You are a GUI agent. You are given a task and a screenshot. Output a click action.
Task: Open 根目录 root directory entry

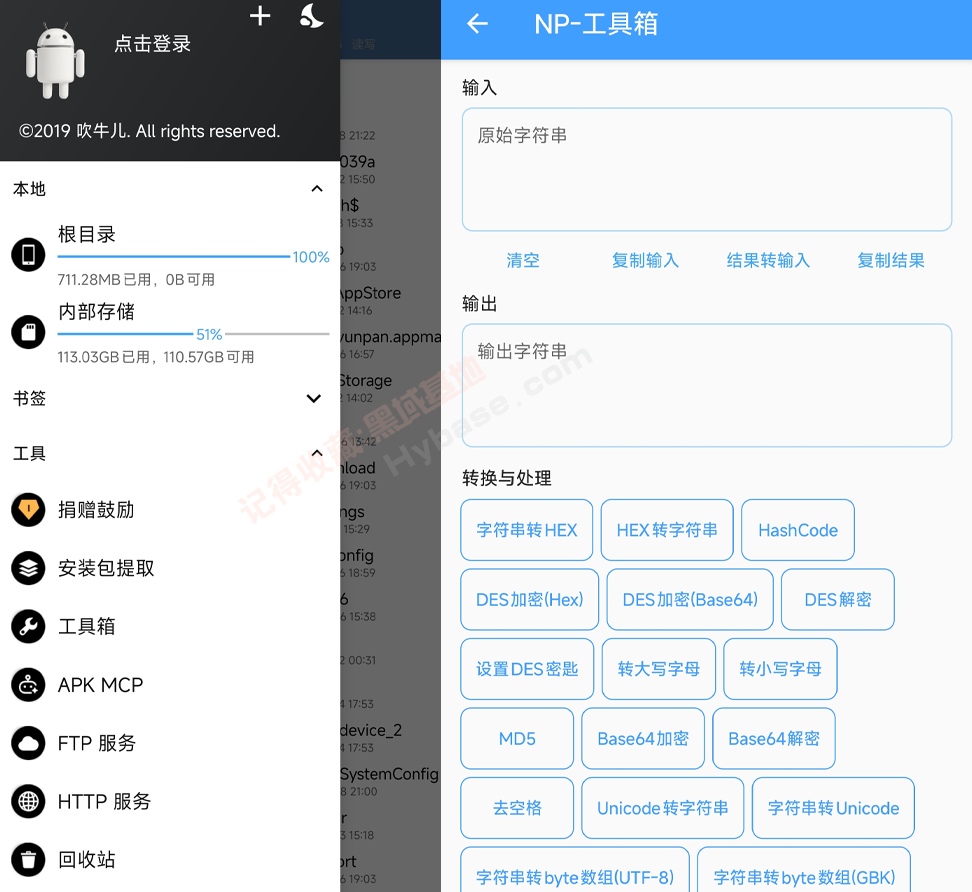tap(170, 255)
